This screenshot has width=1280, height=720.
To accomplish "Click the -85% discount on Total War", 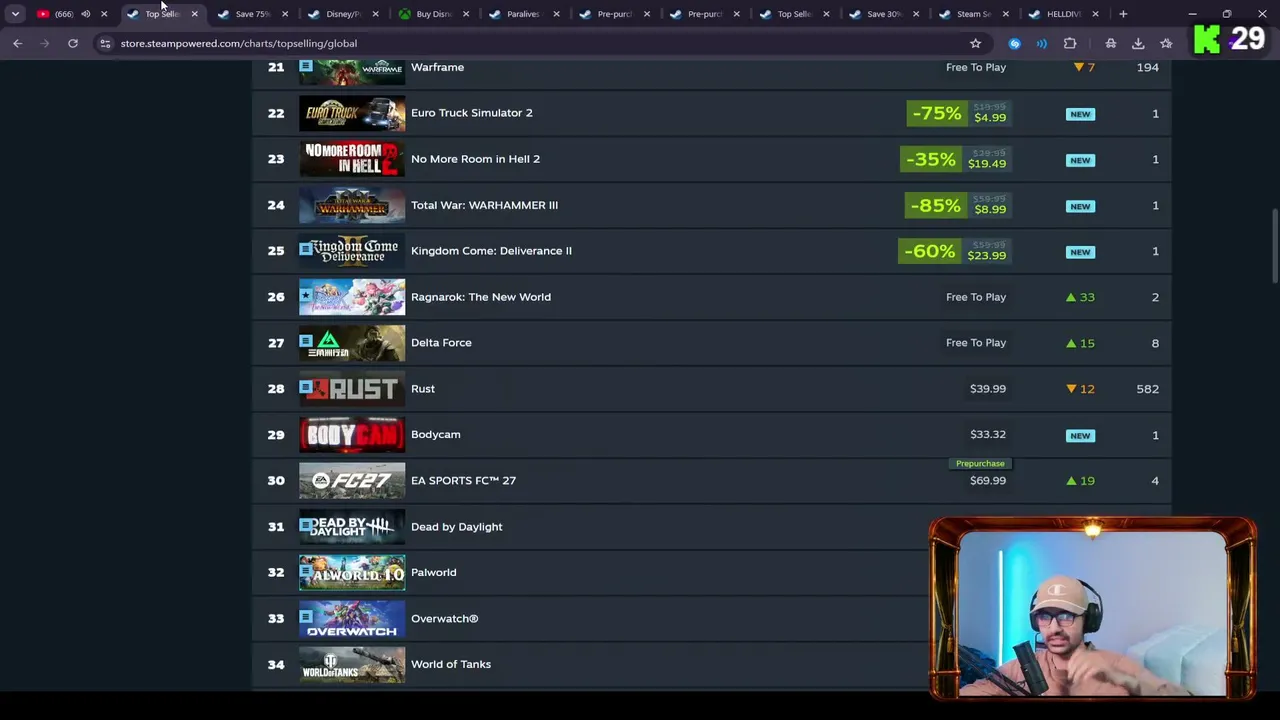I will (x=936, y=205).
